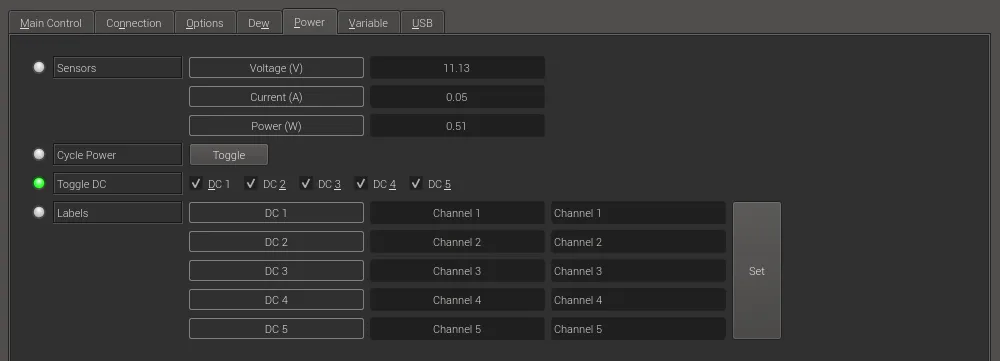Open the Options tab
This screenshot has height=361, width=1000.
(205, 23)
